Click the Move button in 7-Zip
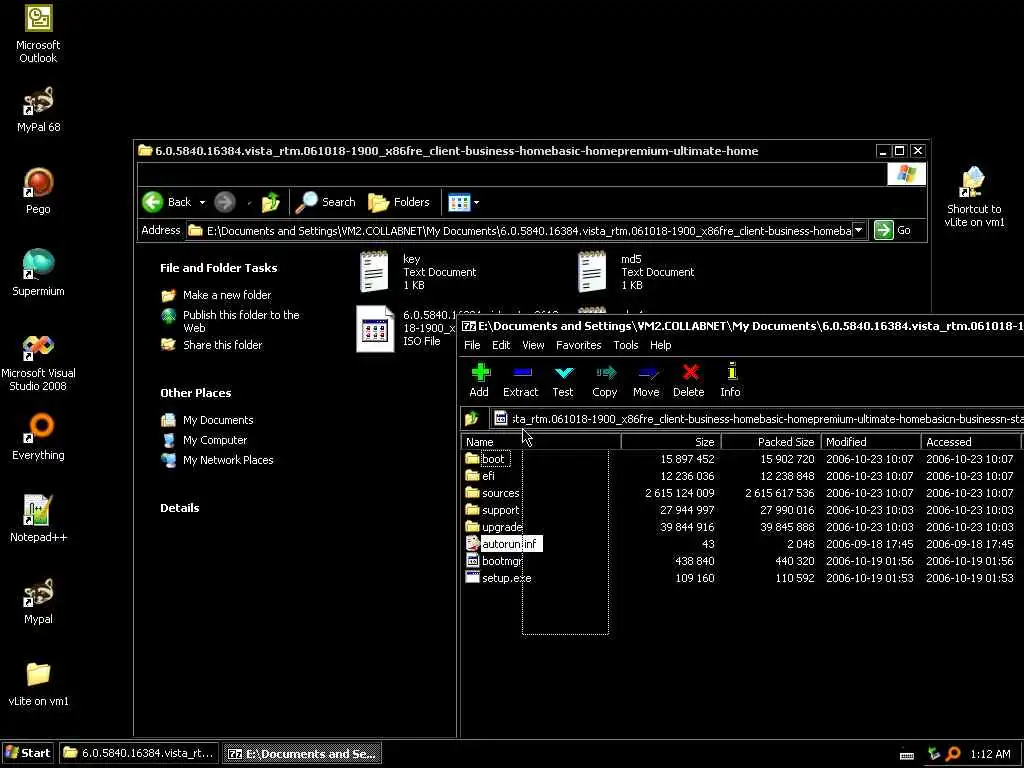Viewport: 1024px width, 768px height. tap(646, 381)
